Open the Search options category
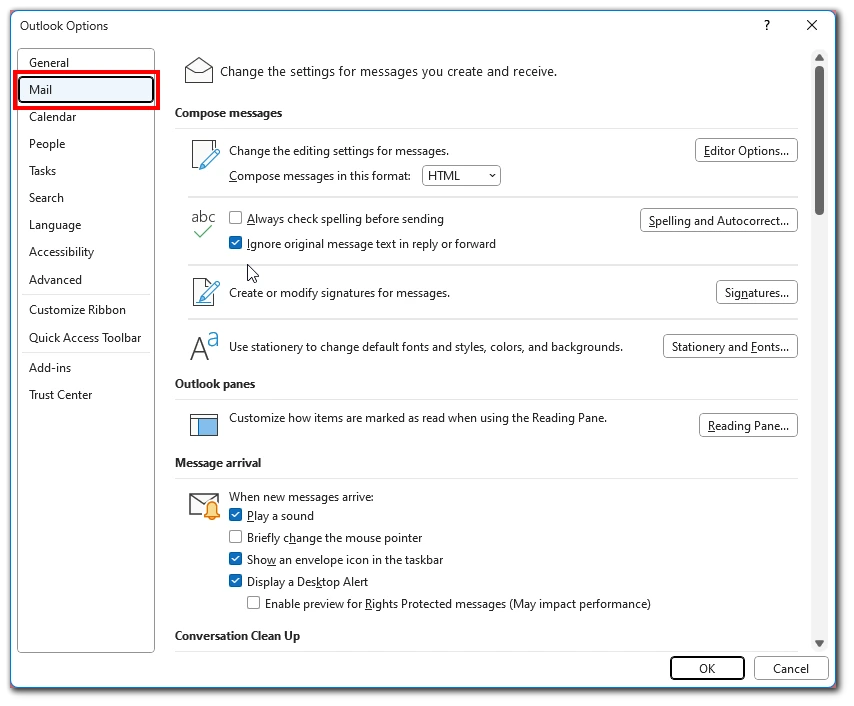The height and width of the screenshot is (706, 854). tap(86, 198)
